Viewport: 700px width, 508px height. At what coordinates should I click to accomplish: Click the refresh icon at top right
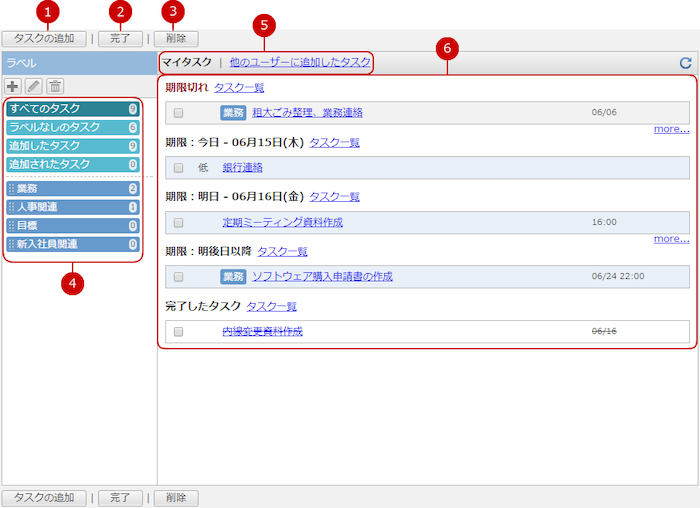click(x=685, y=63)
